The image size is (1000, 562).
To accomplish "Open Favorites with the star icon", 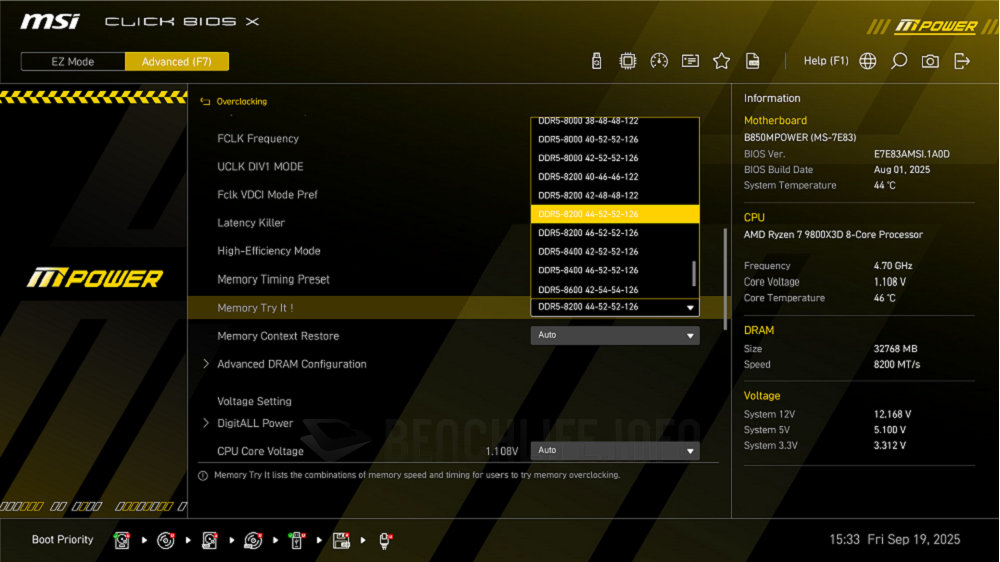I will [x=721, y=61].
